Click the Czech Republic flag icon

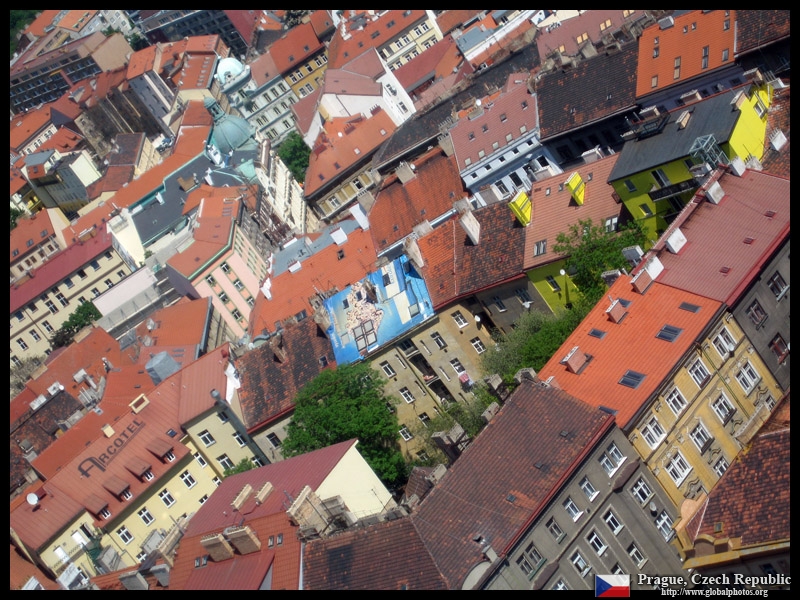(612, 585)
